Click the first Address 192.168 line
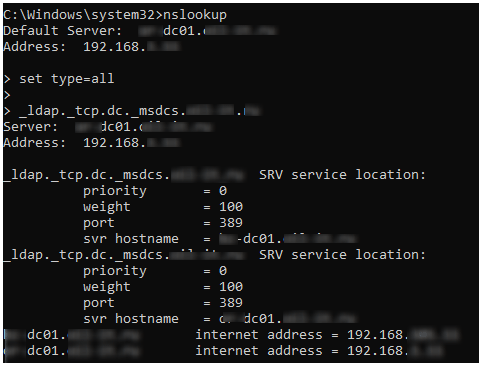The width and height of the screenshot is (494, 372). [92, 47]
